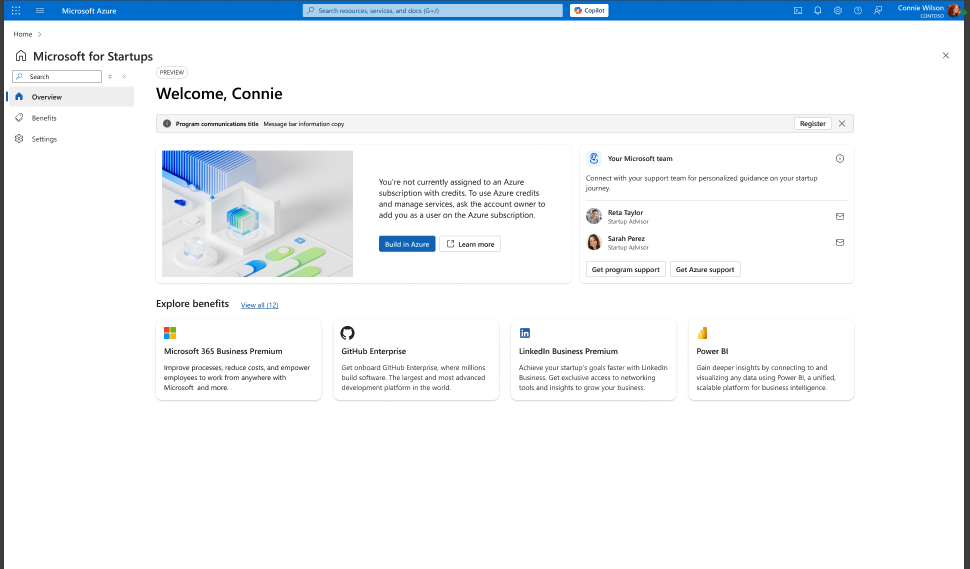This screenshot has height=569, width=970.
Task: Go to the Home breadcrumb
Action: [23, 34]
